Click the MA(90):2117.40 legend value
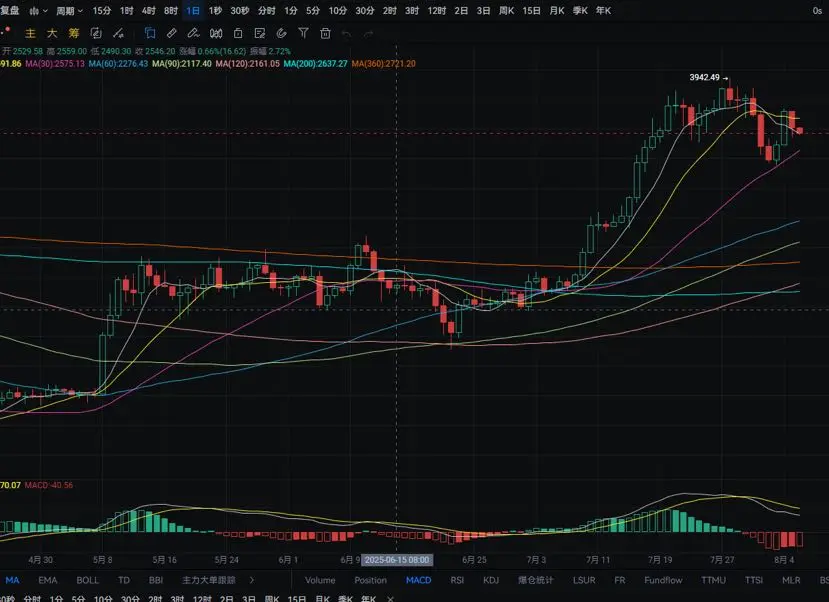This screenshot has height=602, width=829. pyautogui.click(x=182, y=63)
